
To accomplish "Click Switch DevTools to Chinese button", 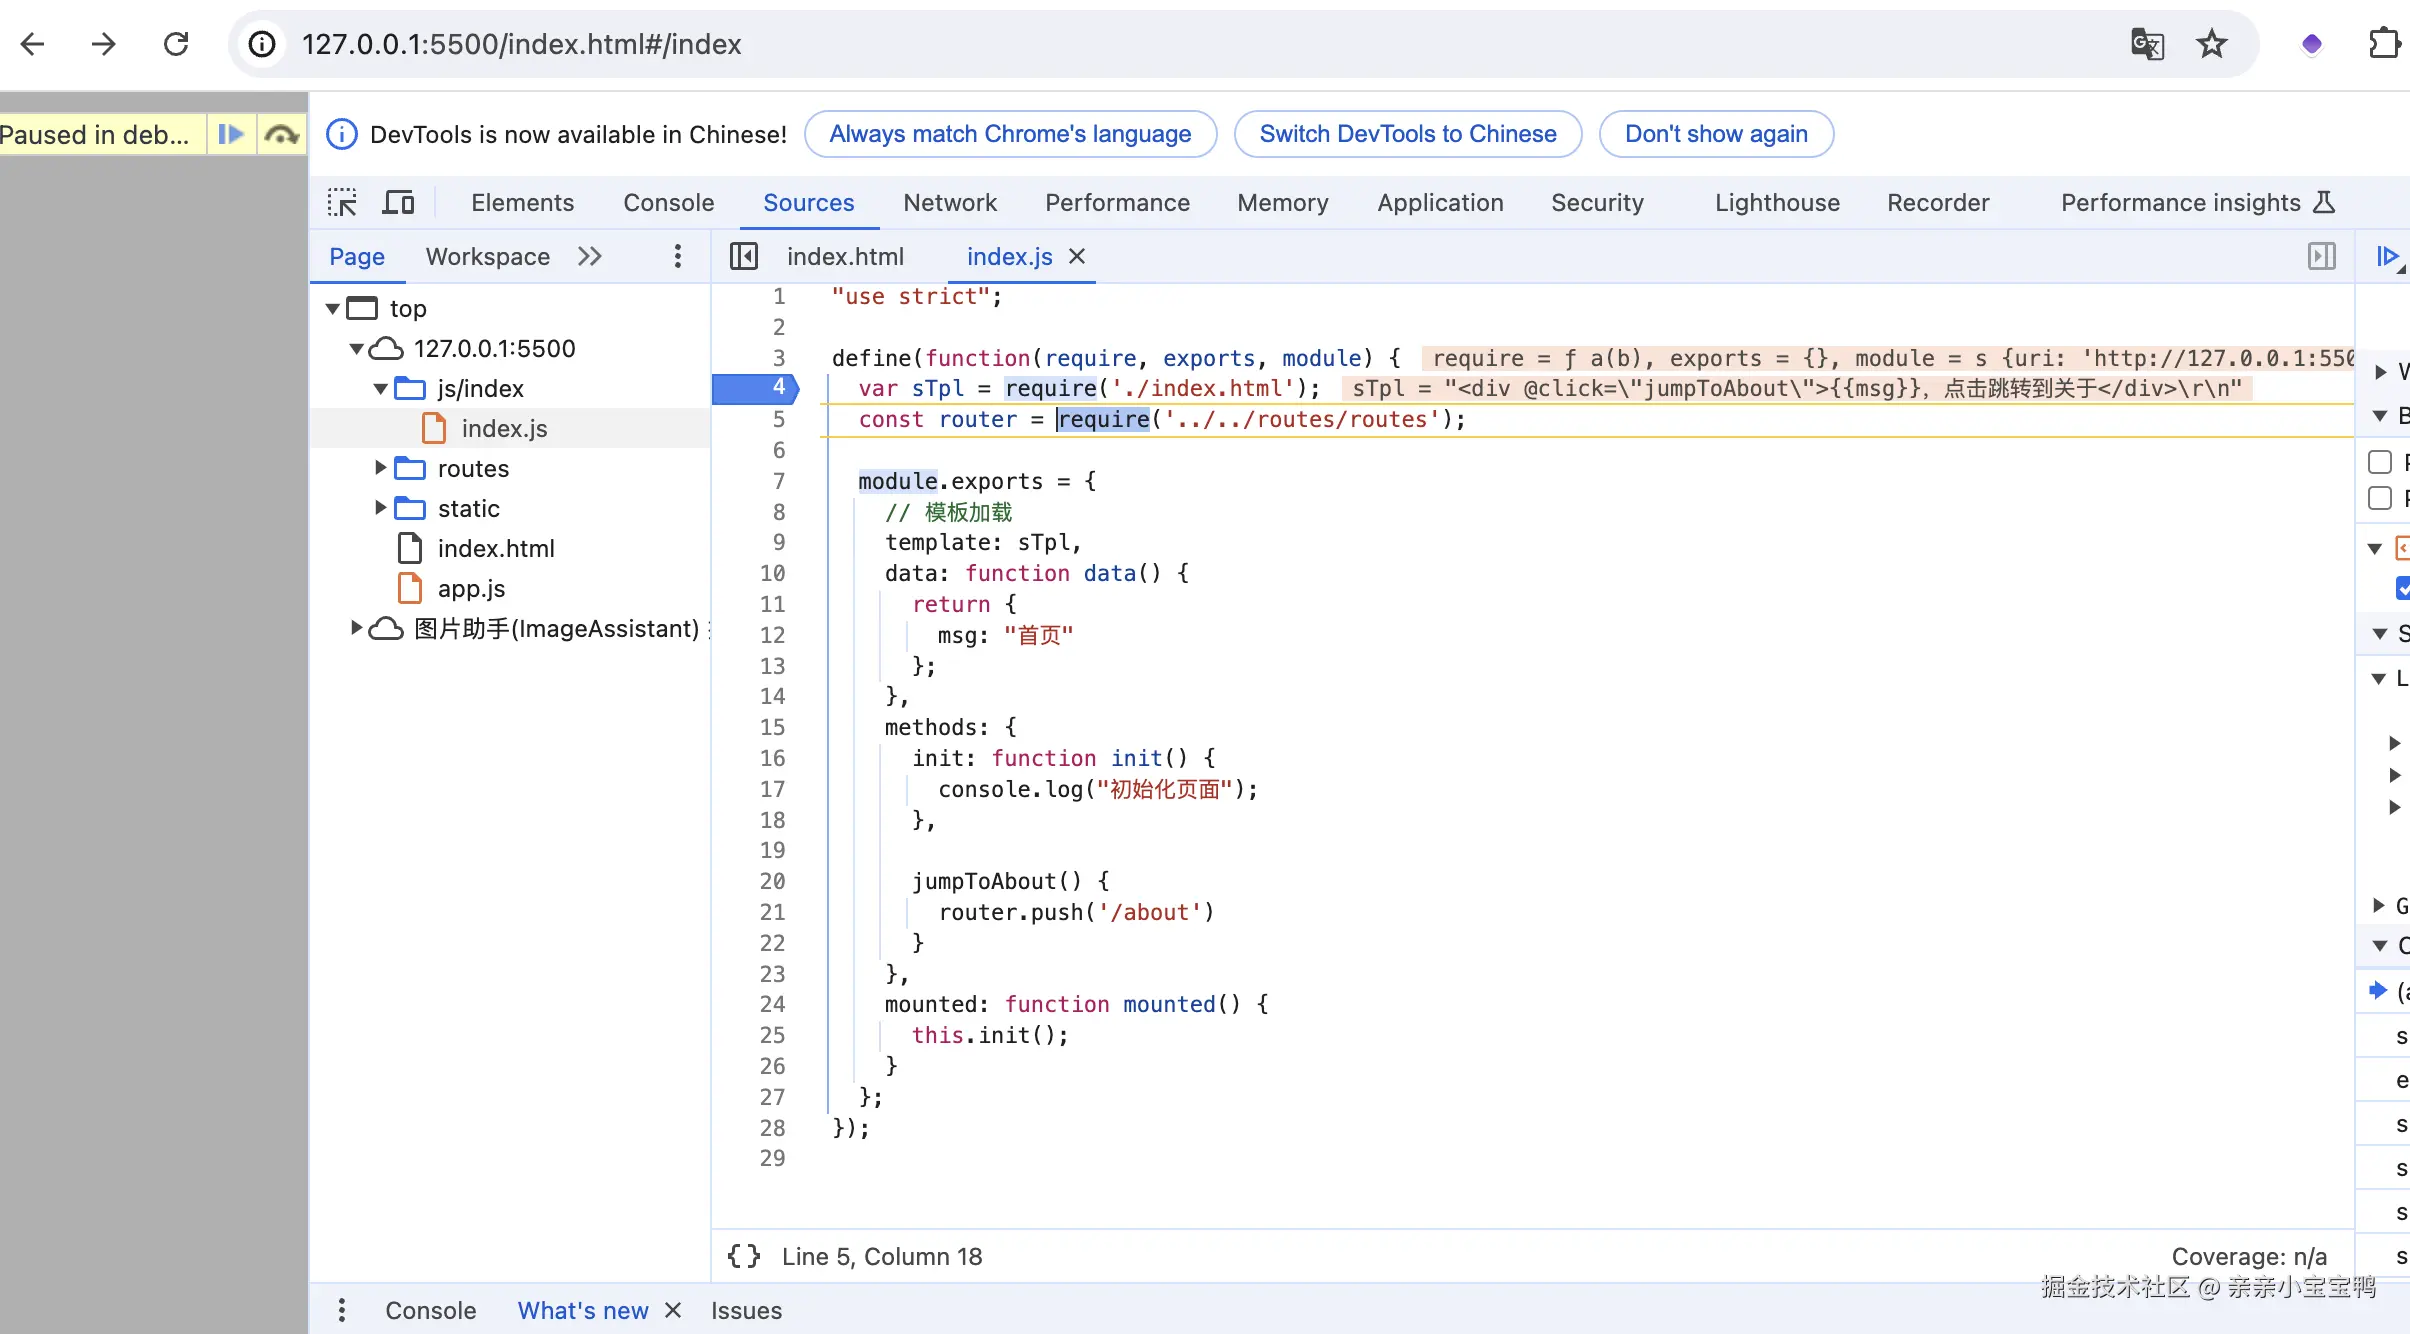I will click(x=1408, y=134).
